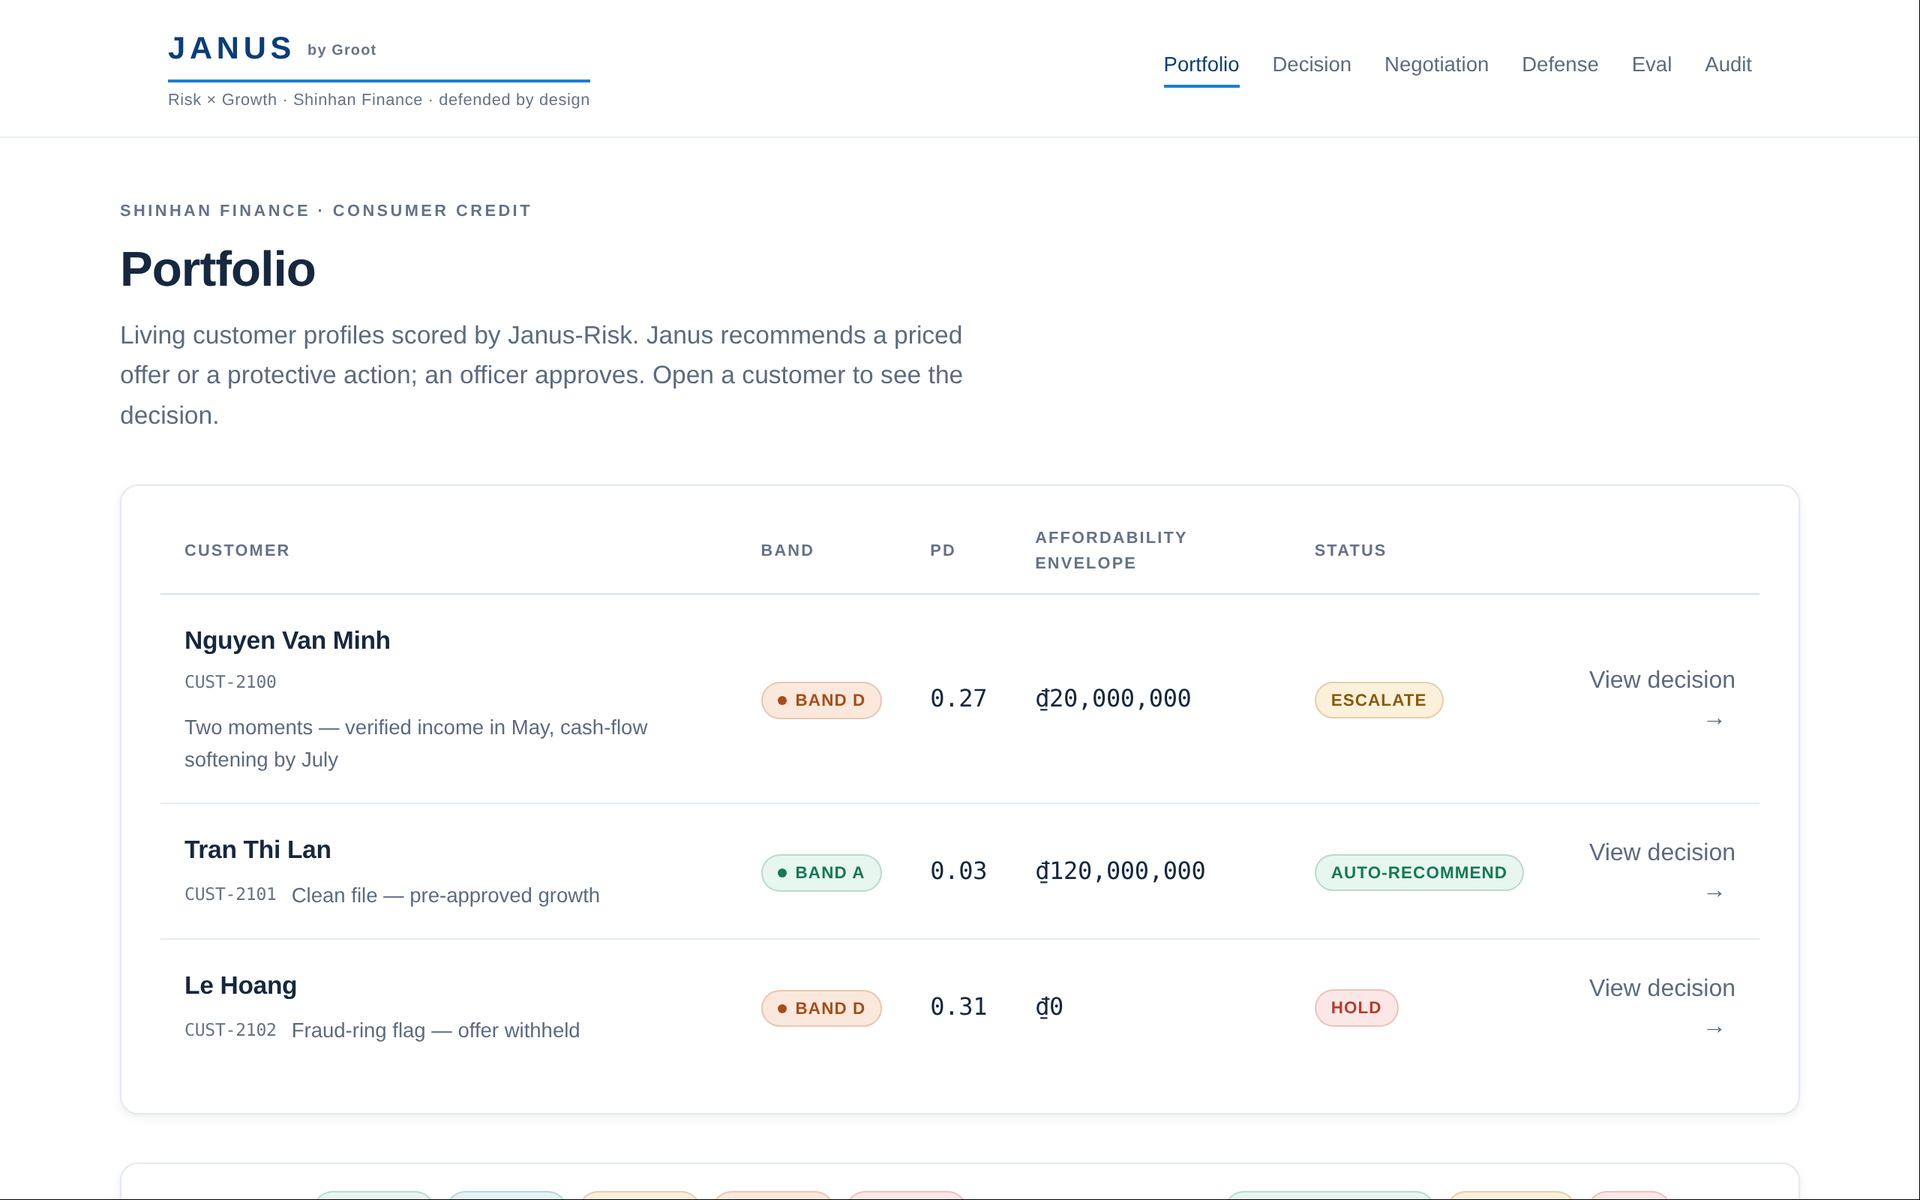The width and height of the screenshot is (1920, 1200).
Task: Click the Band A dot for Tran Thi Lan
Action: pyautogui.click(x=782, y=873)
